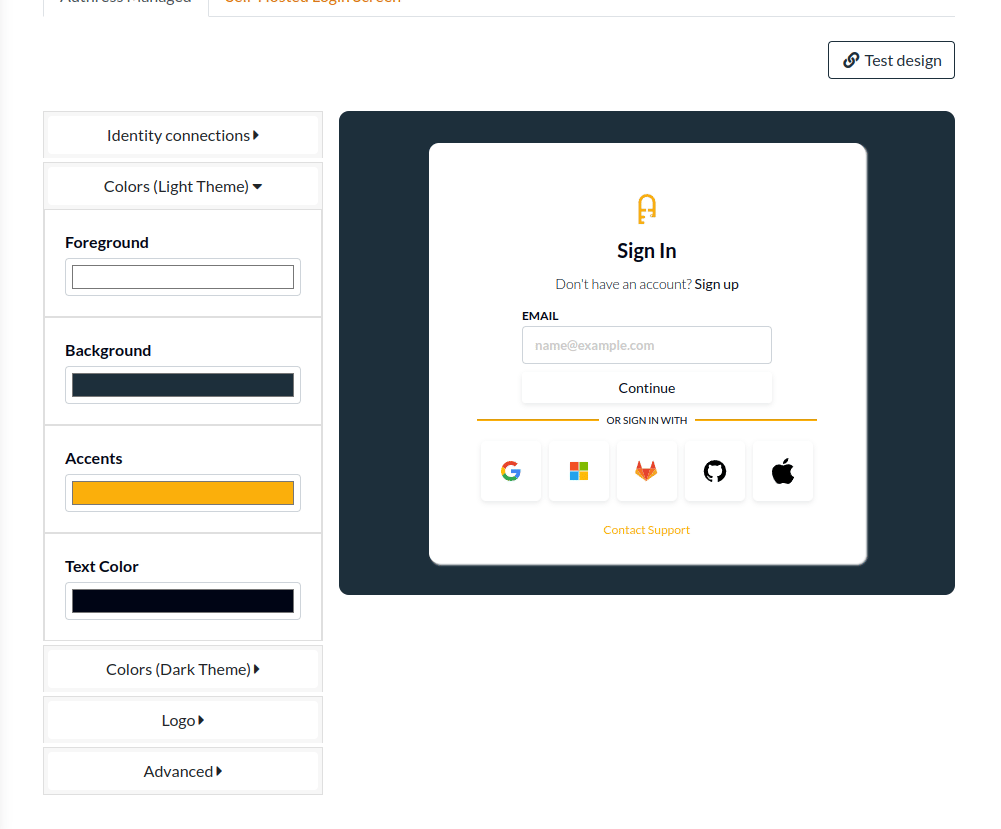Select the Apple sign-in icon
This screenshot has width=1001, height=829.
(783, 471)
